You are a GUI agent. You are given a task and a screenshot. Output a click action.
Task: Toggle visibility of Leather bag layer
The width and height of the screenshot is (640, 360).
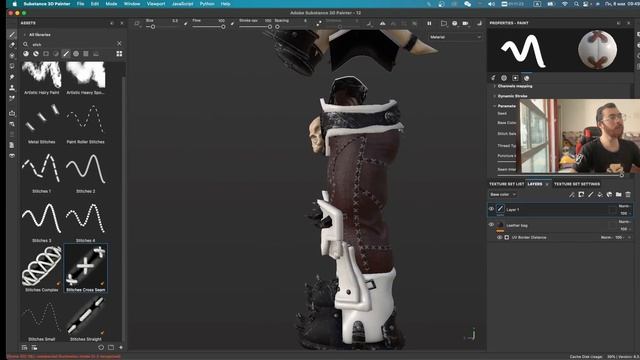pos(491,224)
